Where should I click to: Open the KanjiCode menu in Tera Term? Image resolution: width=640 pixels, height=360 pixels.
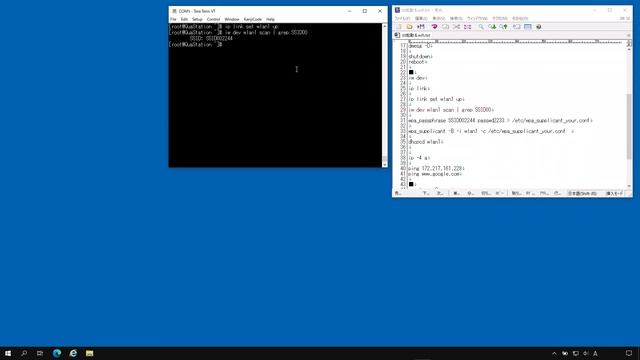tap(253, 19)
